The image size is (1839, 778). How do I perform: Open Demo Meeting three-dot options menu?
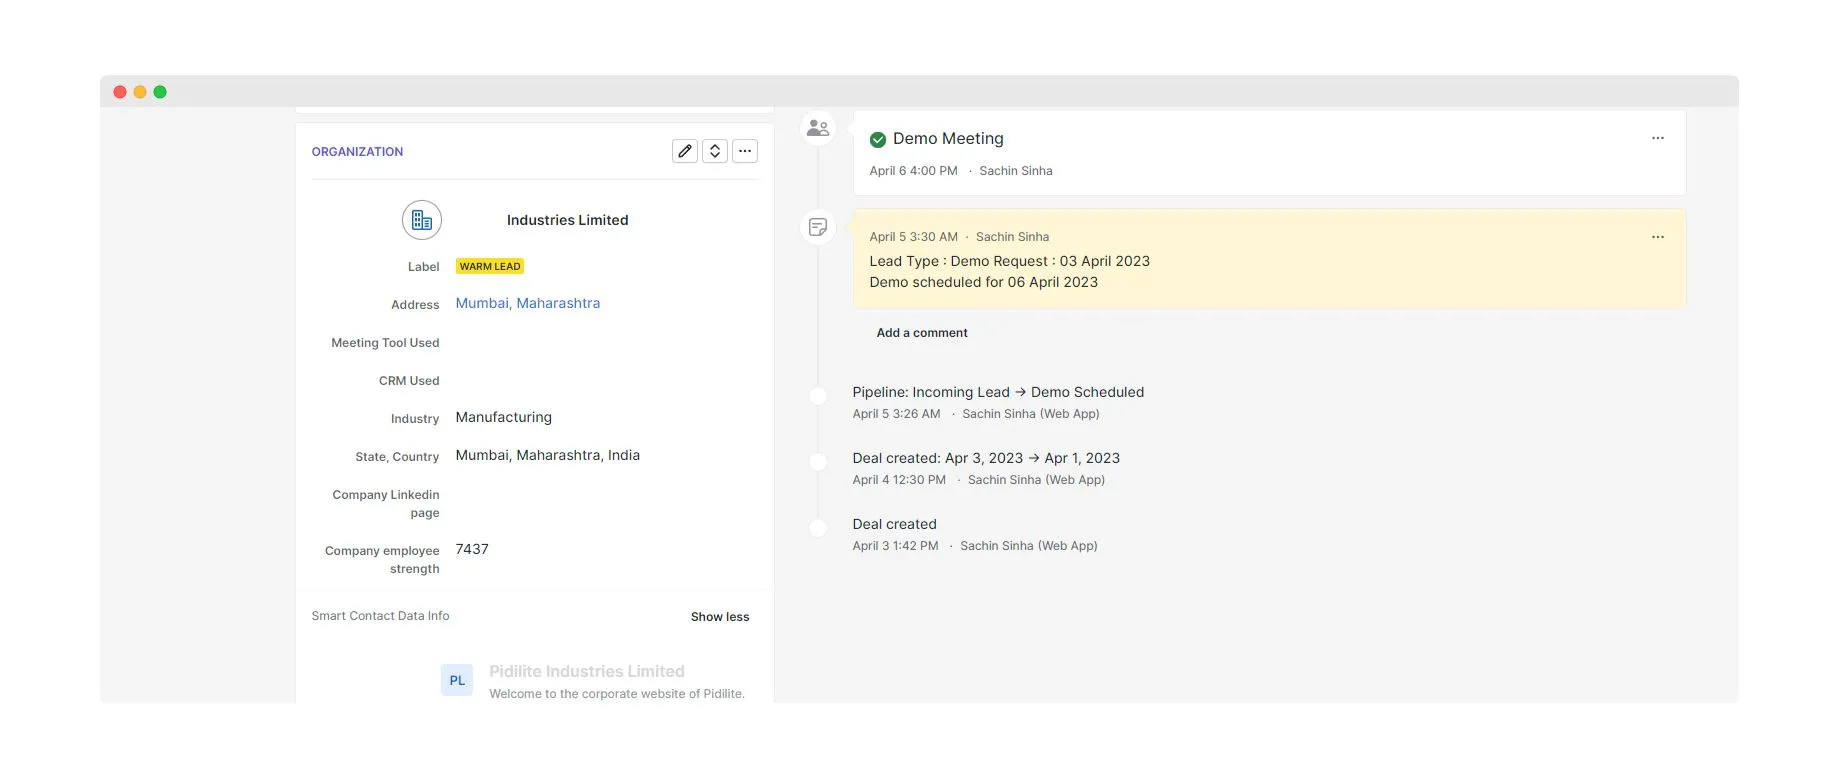coord(1658,138)
